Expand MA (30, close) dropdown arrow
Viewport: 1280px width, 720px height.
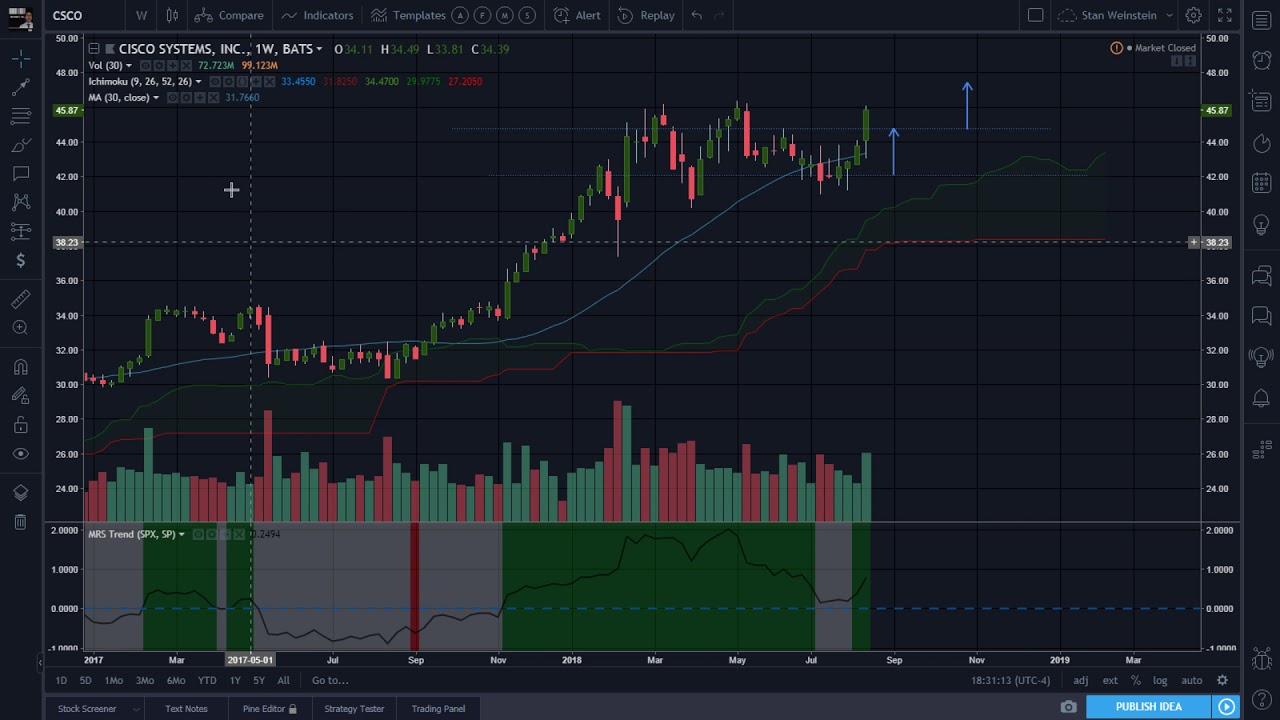(x=156, y=97)
